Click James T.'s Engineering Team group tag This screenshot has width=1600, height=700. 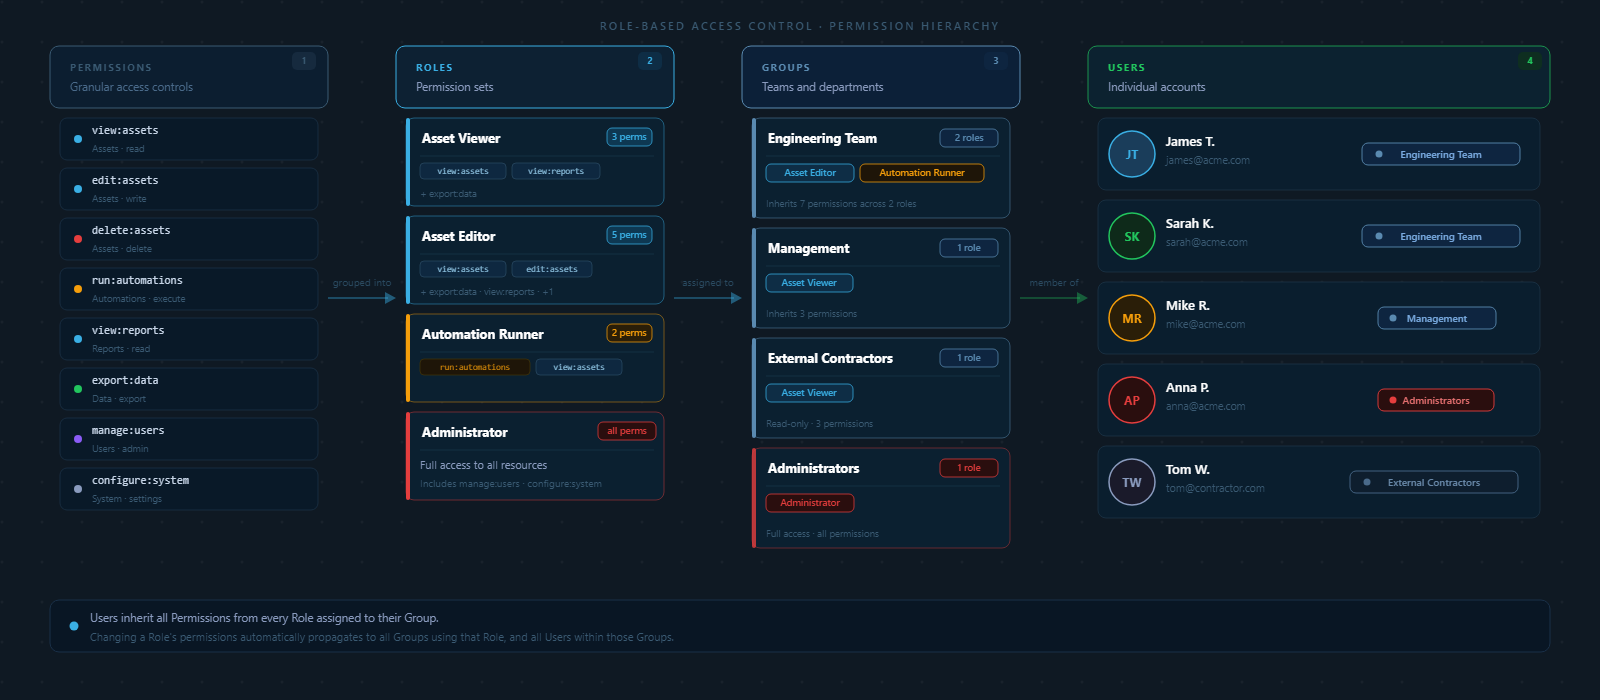point(1441,154)
